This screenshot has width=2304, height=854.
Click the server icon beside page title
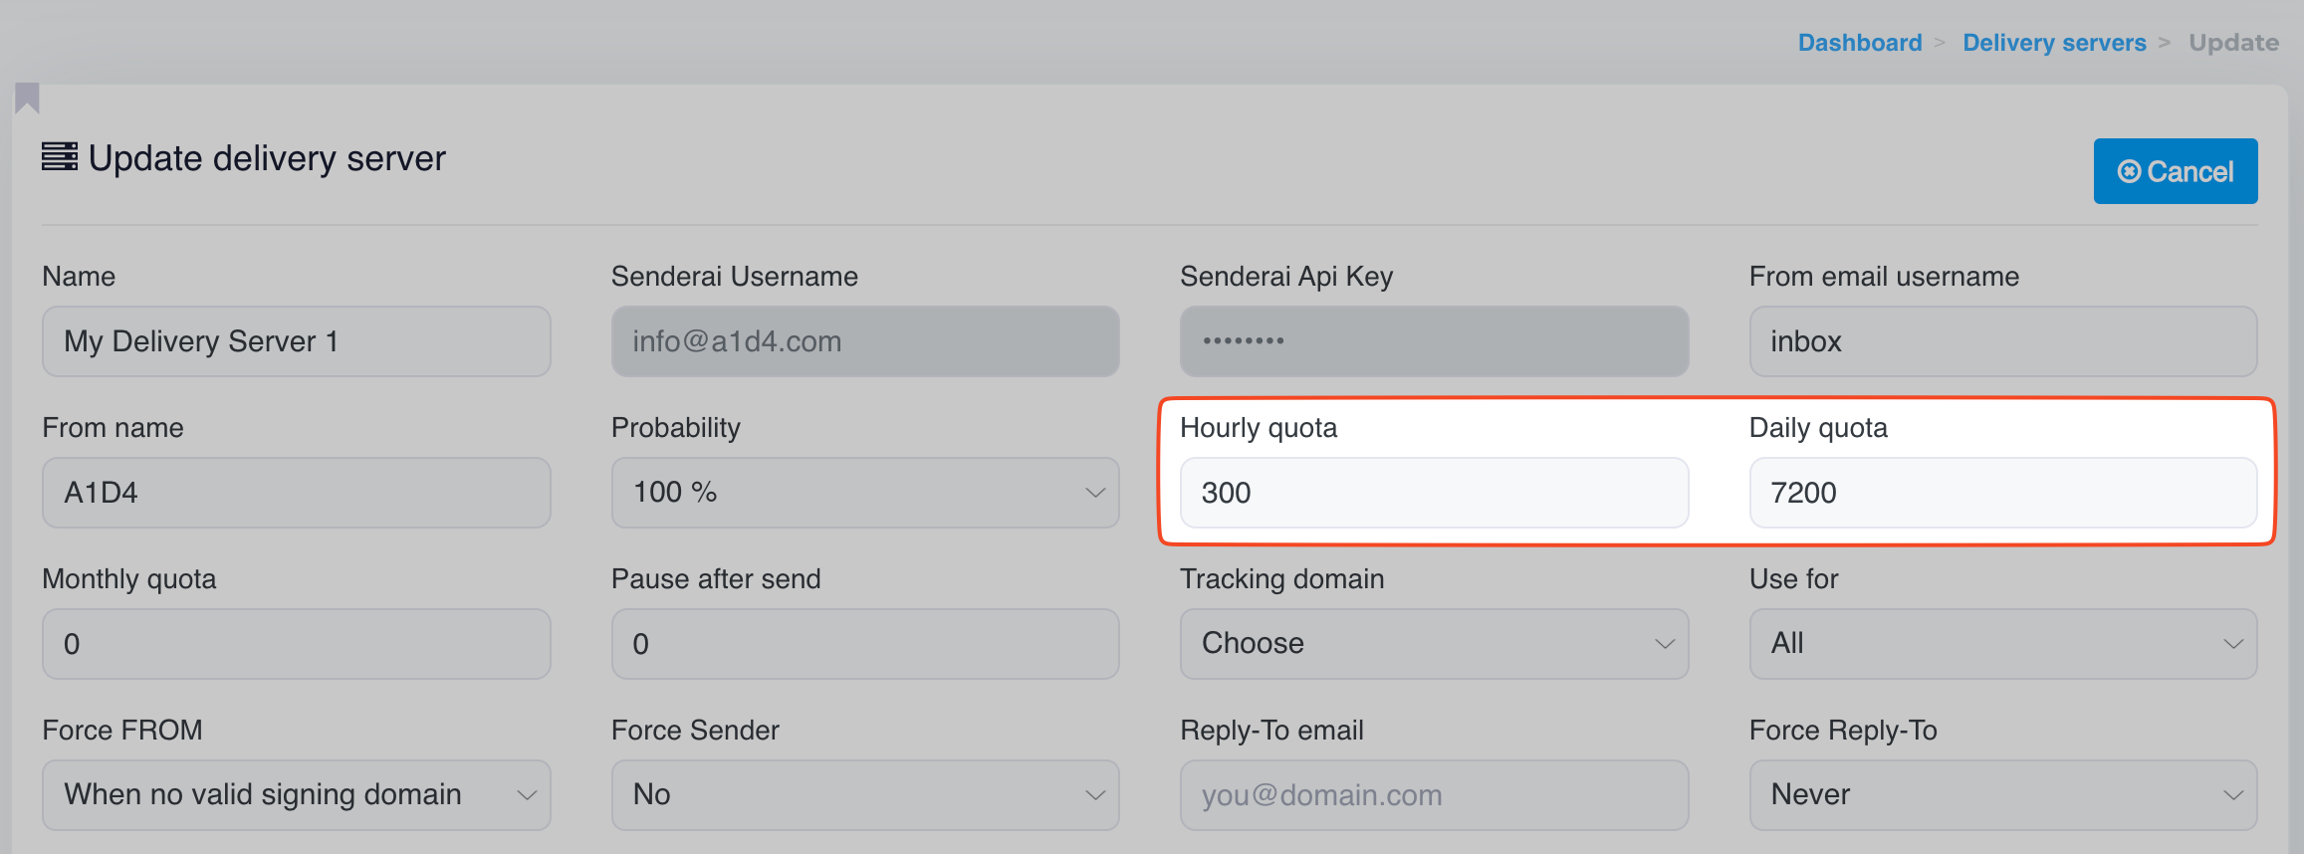[x=59, y=157]
